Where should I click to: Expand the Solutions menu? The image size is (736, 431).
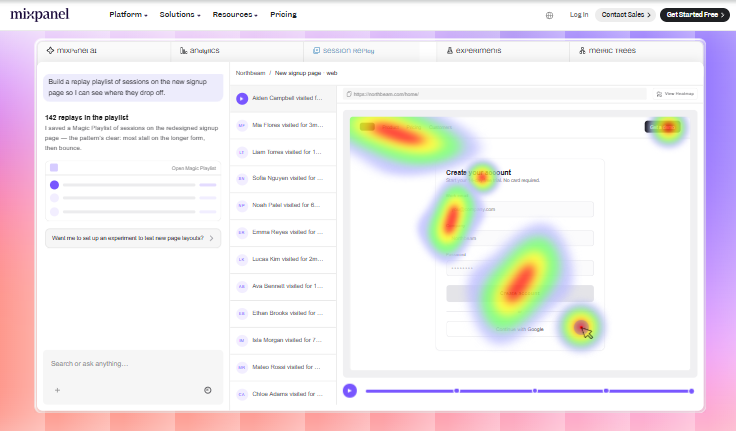point(180,15)
